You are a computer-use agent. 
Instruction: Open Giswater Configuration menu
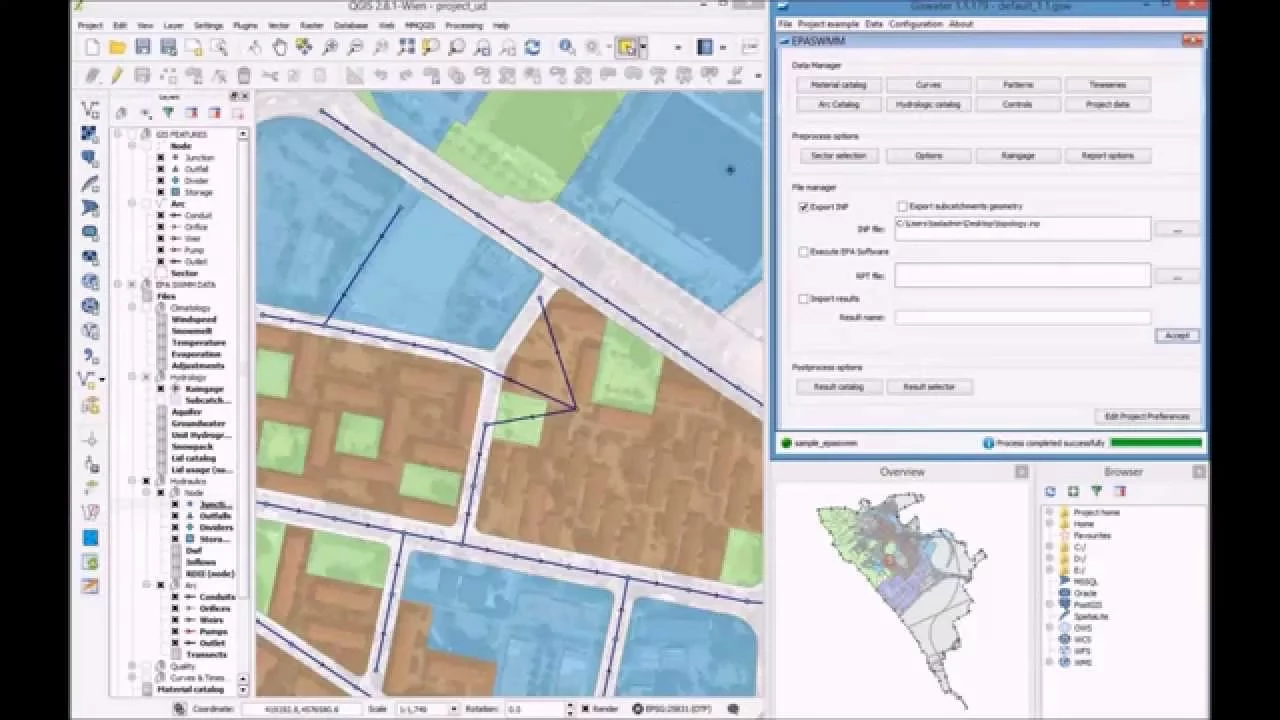(x=916, y=24)
